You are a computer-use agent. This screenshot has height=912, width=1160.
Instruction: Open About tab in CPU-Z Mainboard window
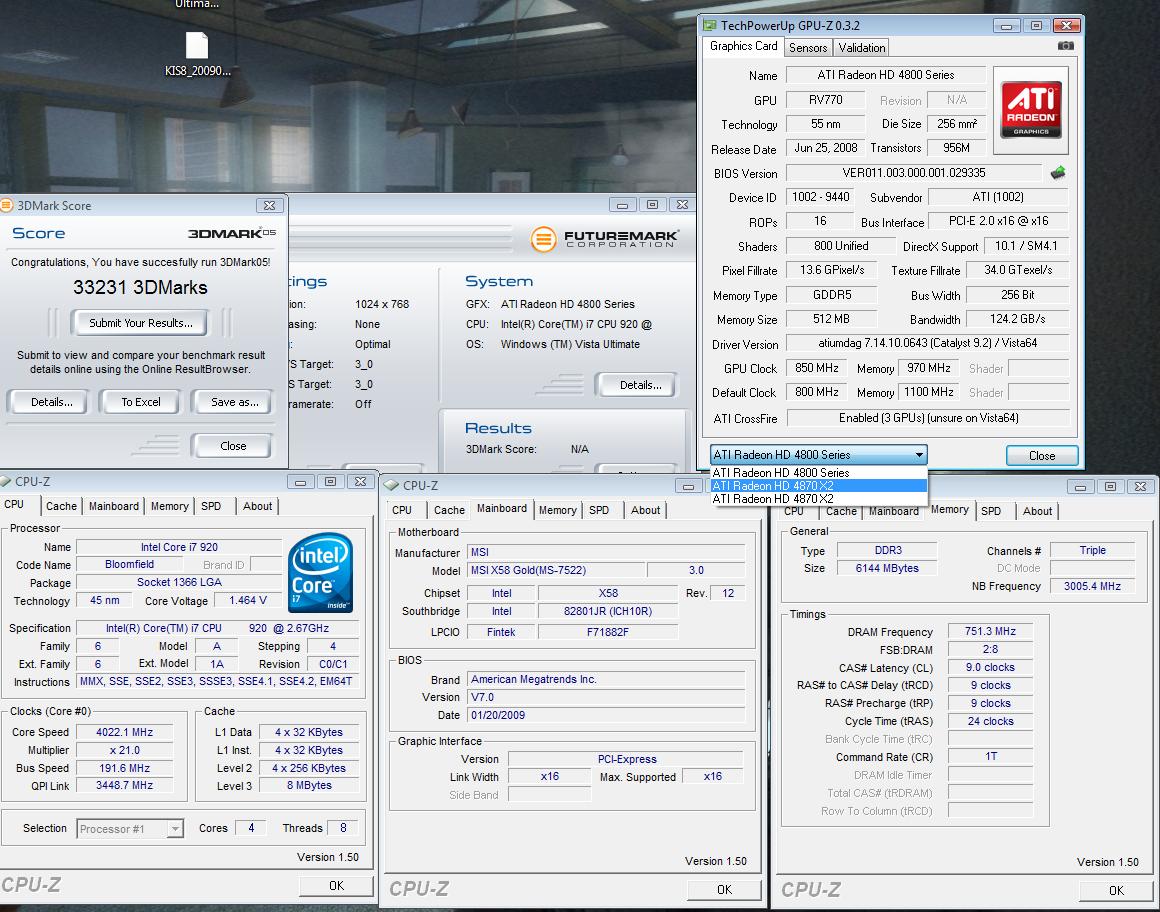[645, 510]
